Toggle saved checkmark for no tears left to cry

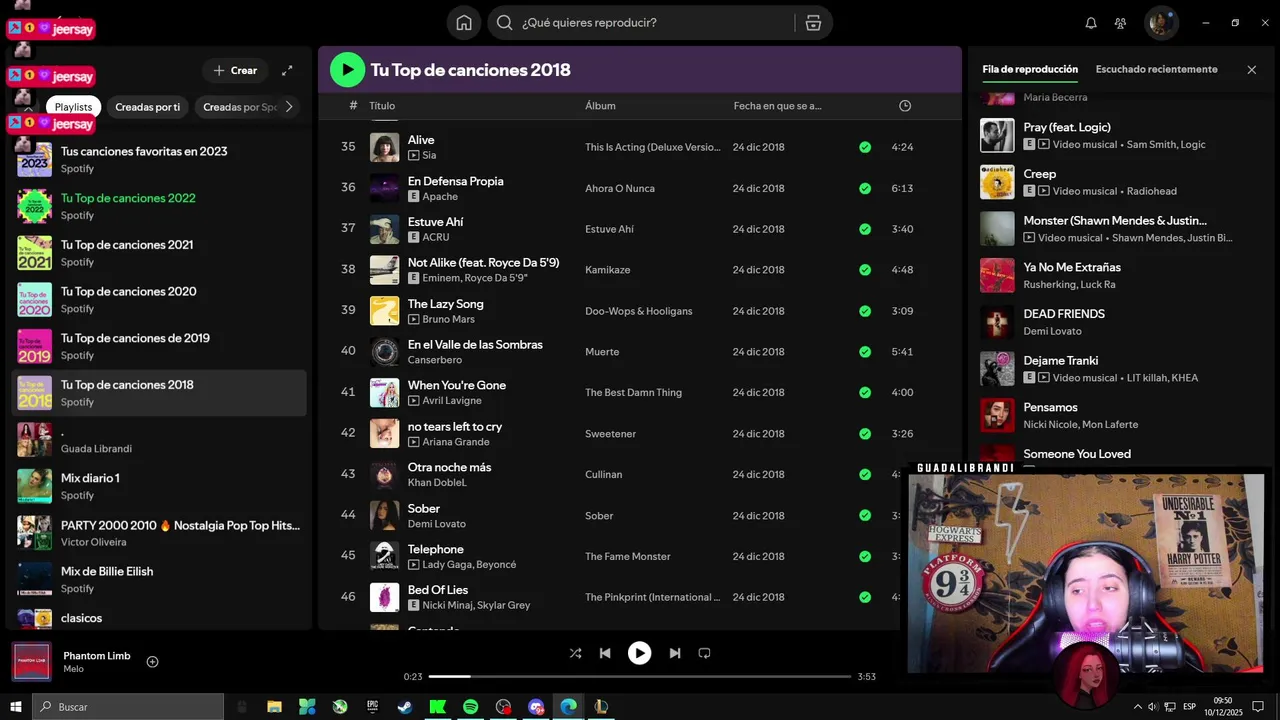[x=865, y=434]
